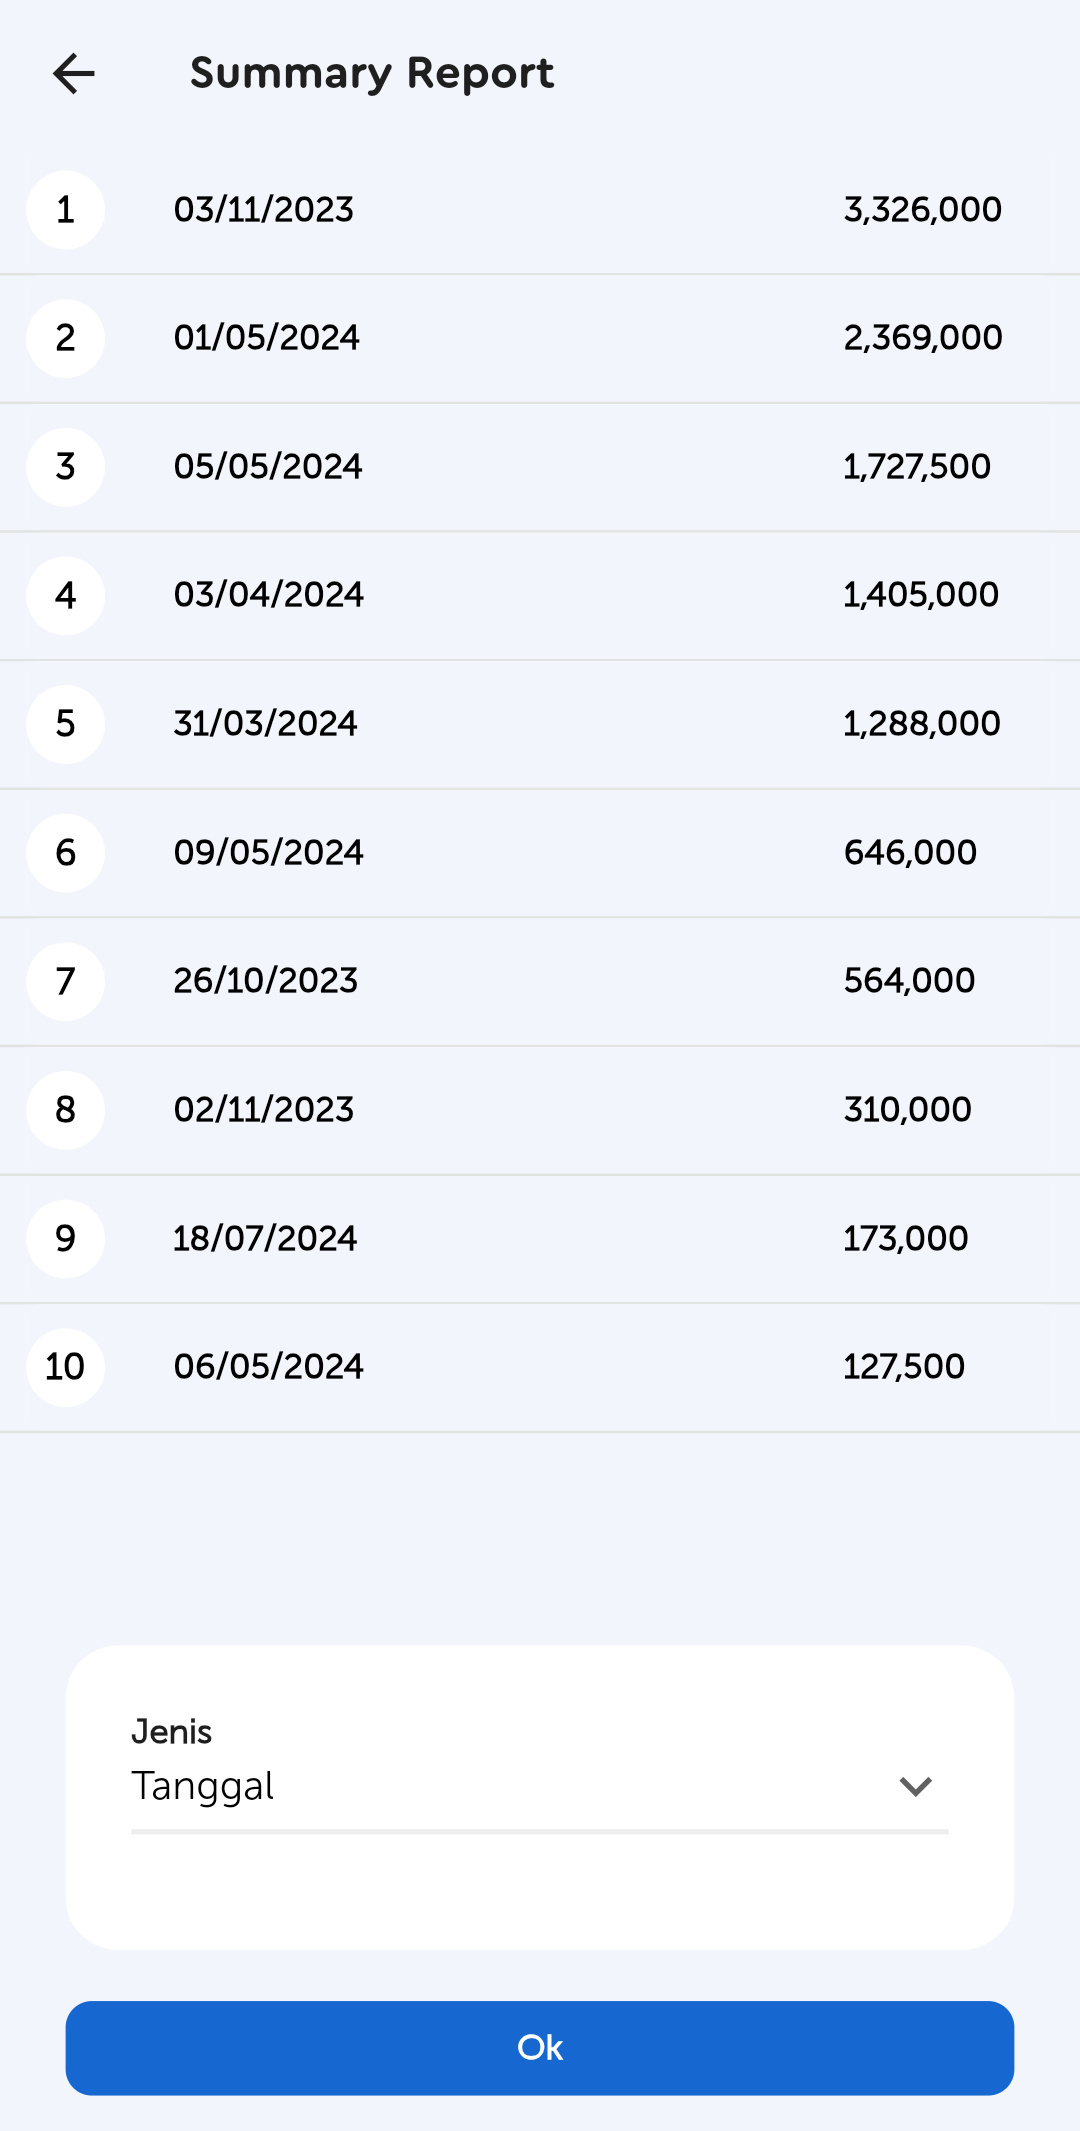Tap the rank 10 circle badge

66,1367
